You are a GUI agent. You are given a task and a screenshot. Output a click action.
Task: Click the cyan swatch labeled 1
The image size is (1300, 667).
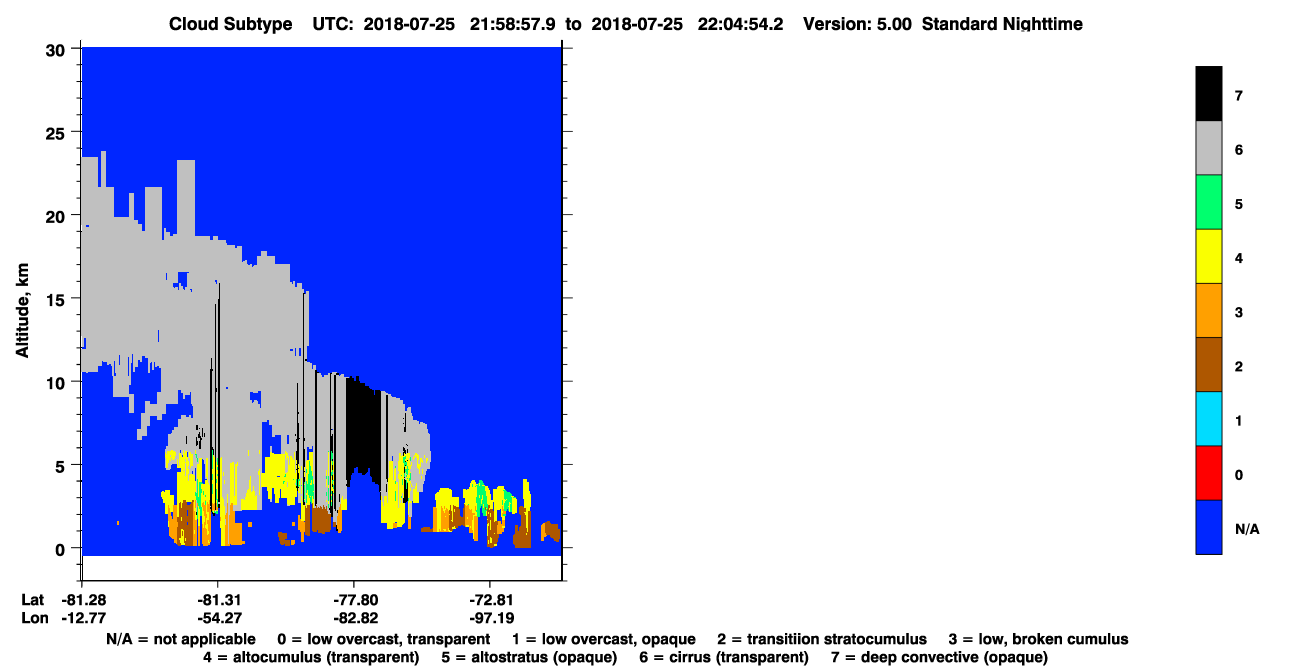tap(1208, 418)
